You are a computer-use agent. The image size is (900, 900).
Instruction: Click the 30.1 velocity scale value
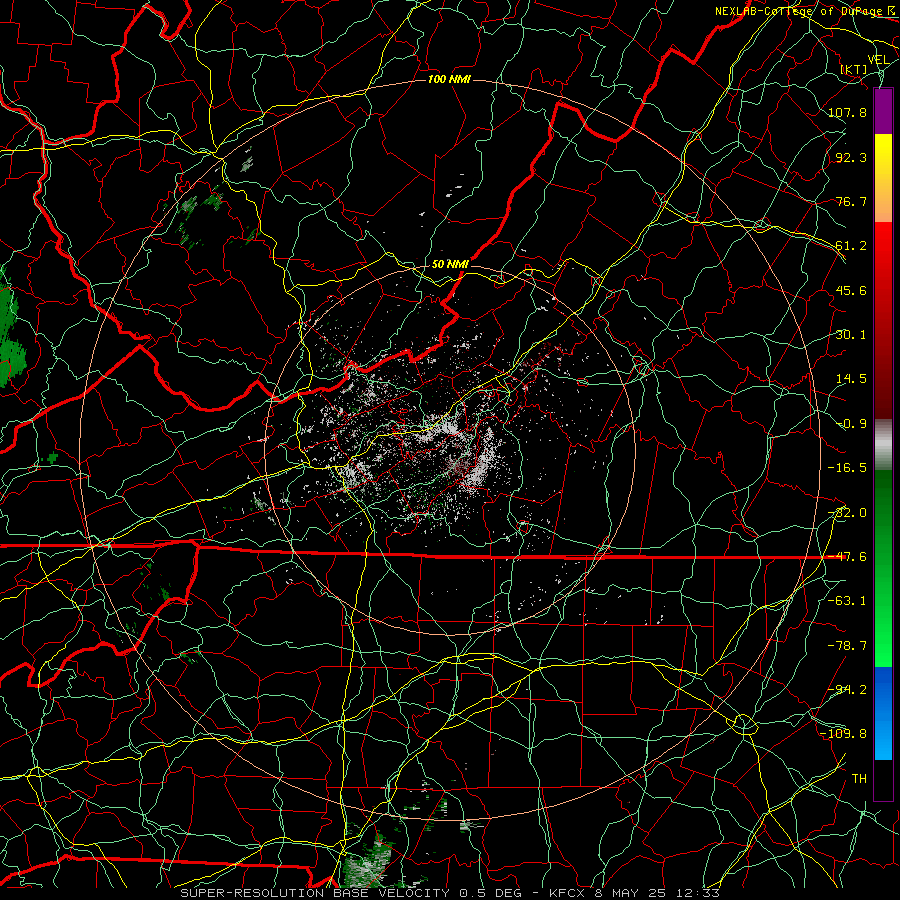(851, 335)
